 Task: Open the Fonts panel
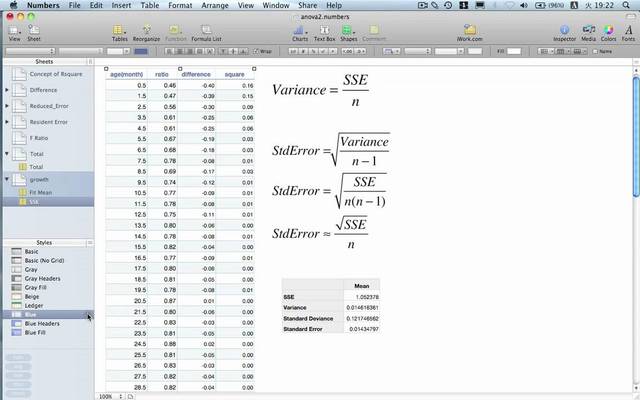(628, 33)
